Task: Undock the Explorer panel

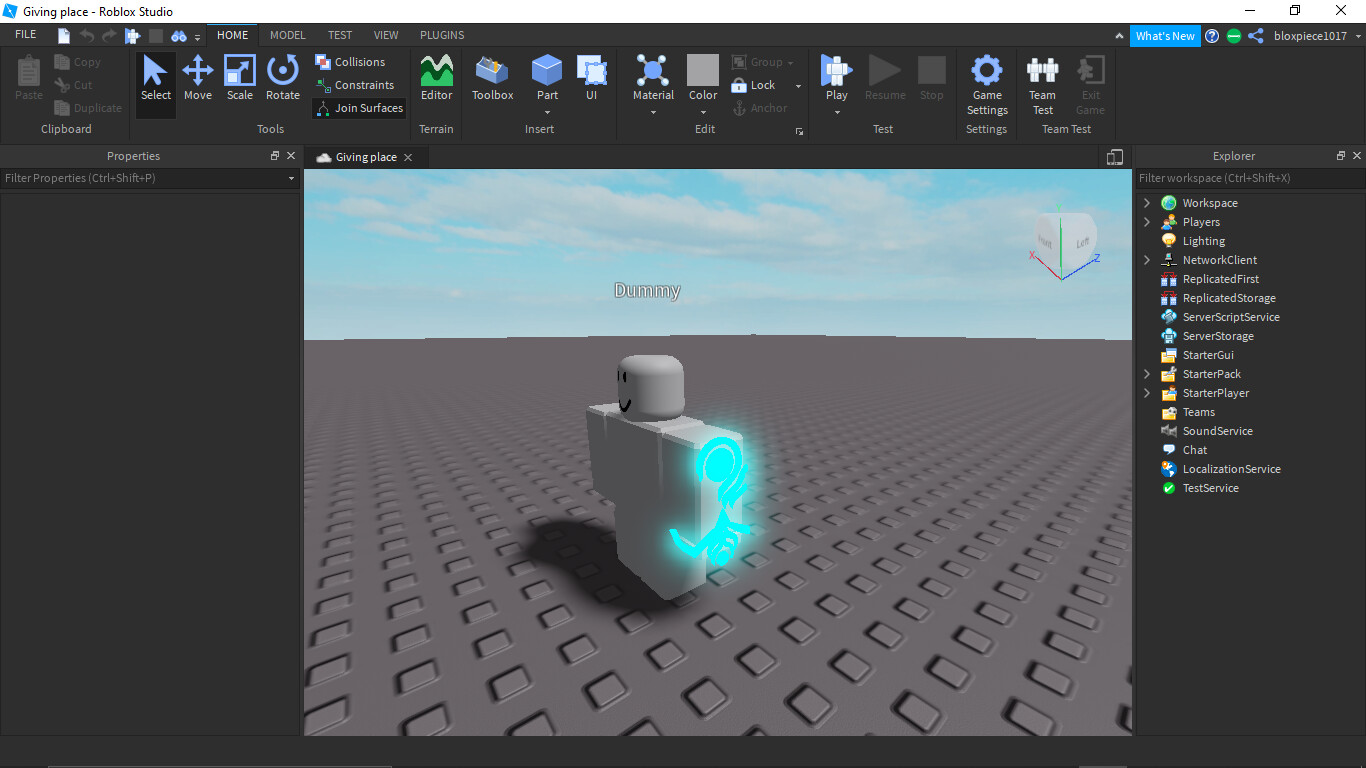Action: pyautogui.click(x=1341, y=156)
